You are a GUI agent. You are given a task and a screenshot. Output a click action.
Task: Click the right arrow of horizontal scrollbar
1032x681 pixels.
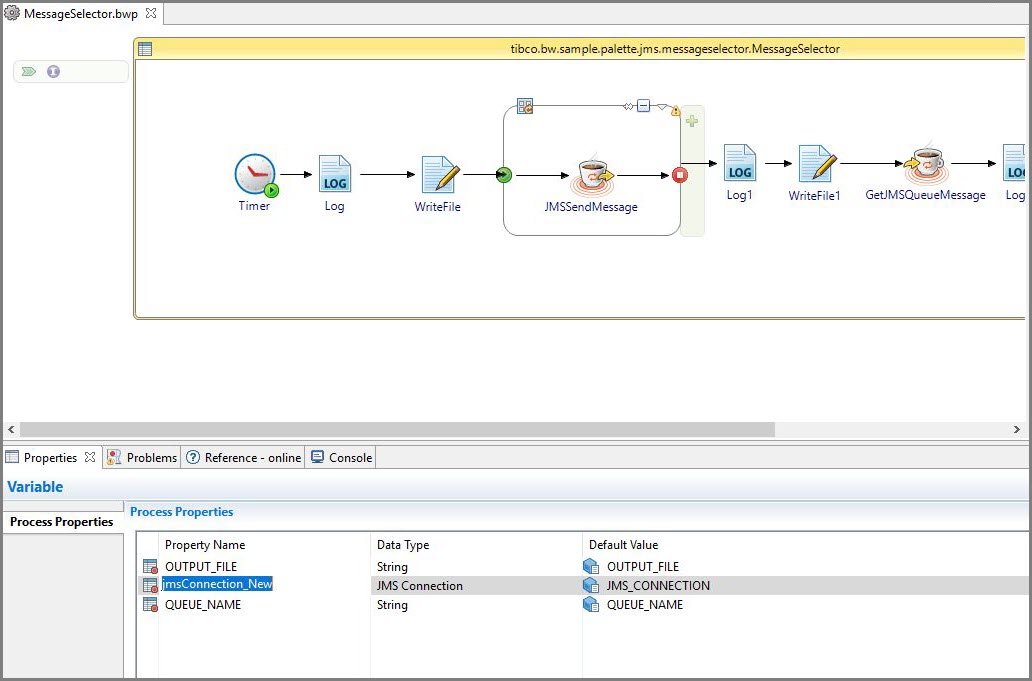(1017, 429)
